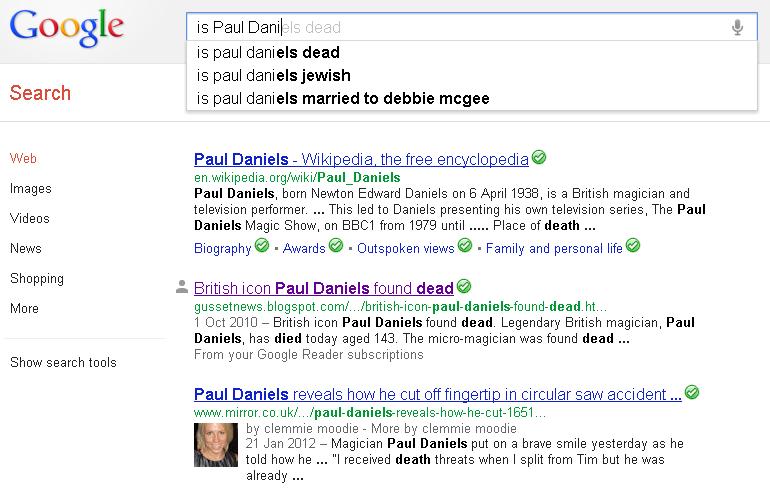Click the microphone voice search icon

tap(737, 28)
